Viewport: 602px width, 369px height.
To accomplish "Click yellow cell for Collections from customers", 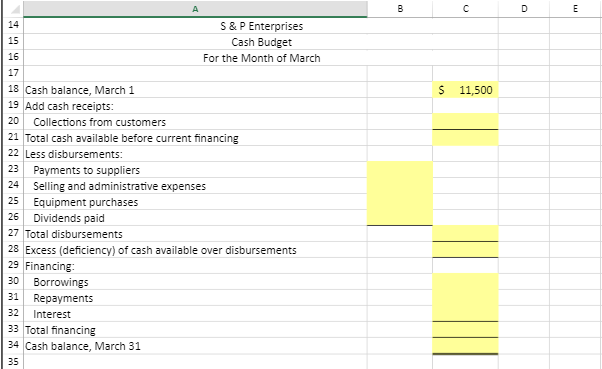I will click(x=465, y=122).
